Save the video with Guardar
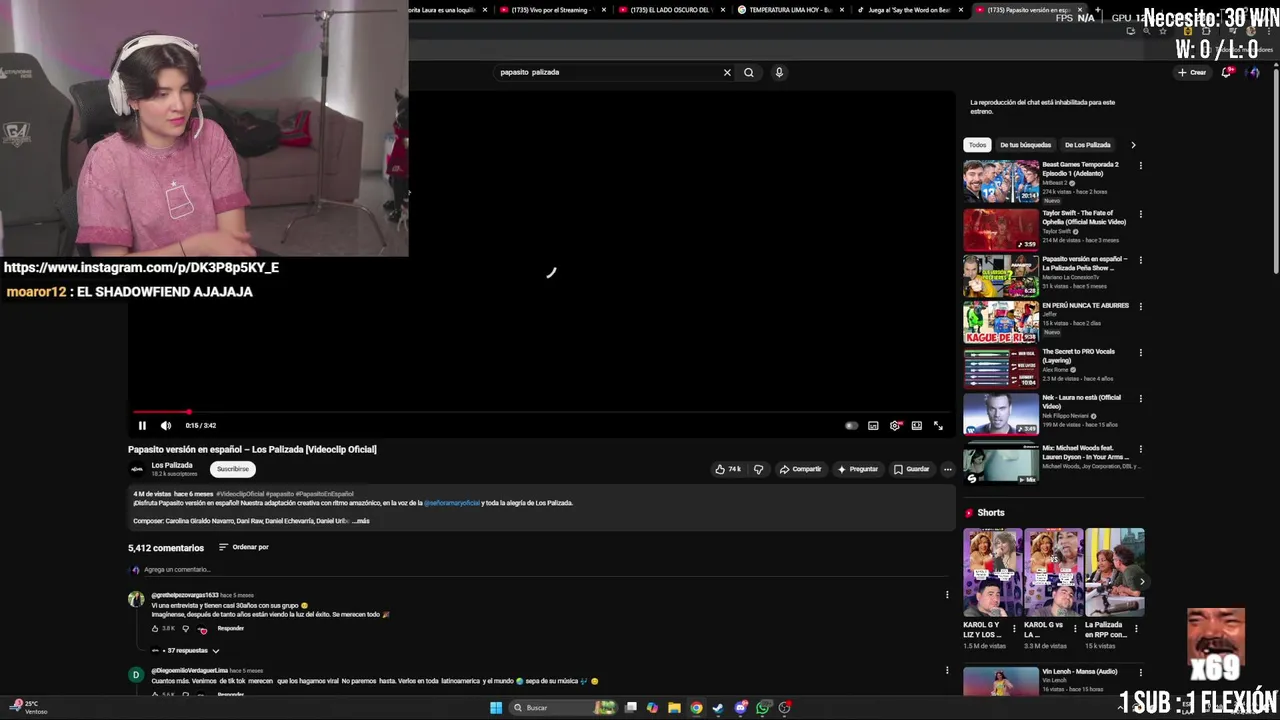 tap(912, 469)
